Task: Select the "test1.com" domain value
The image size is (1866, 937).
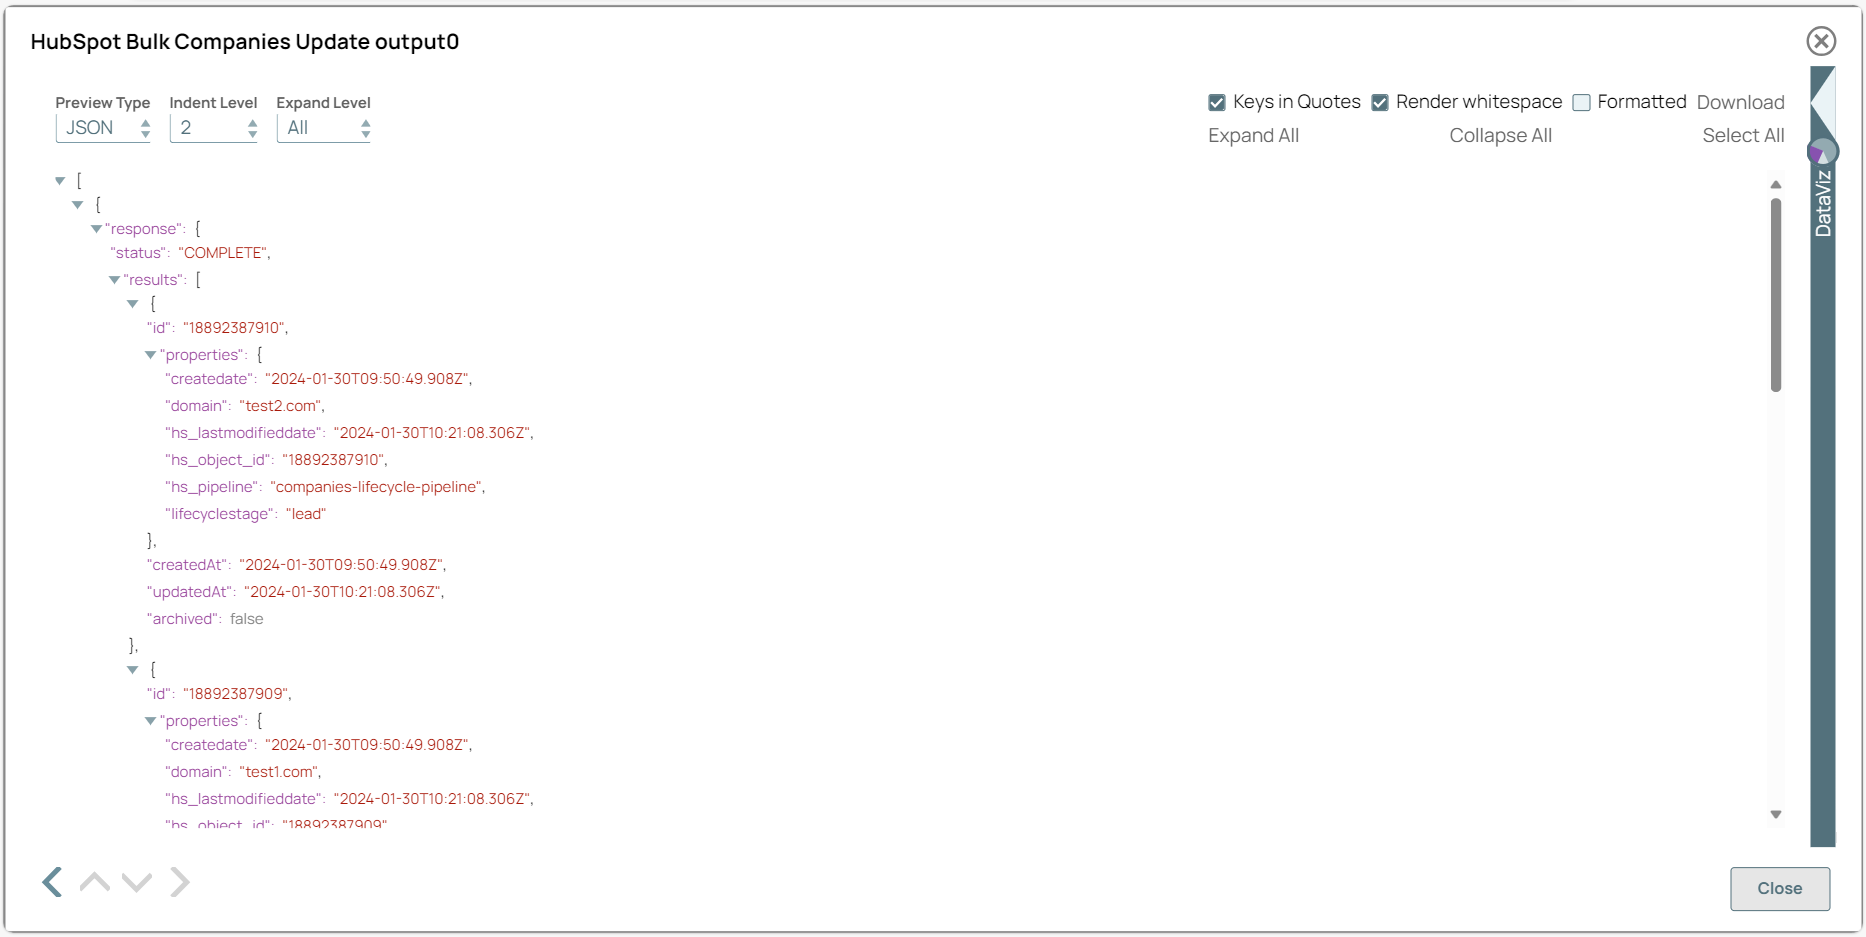Action: click(x=277, y=772)
